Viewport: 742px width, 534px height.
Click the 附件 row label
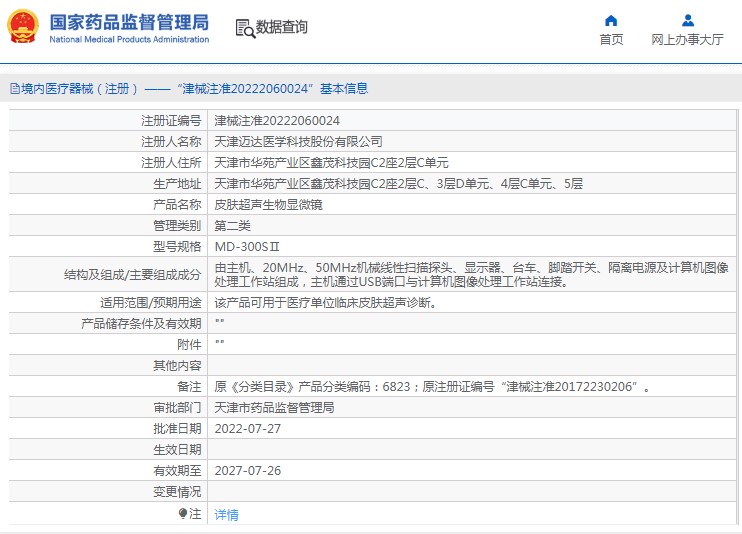click(x=189, y=345)
